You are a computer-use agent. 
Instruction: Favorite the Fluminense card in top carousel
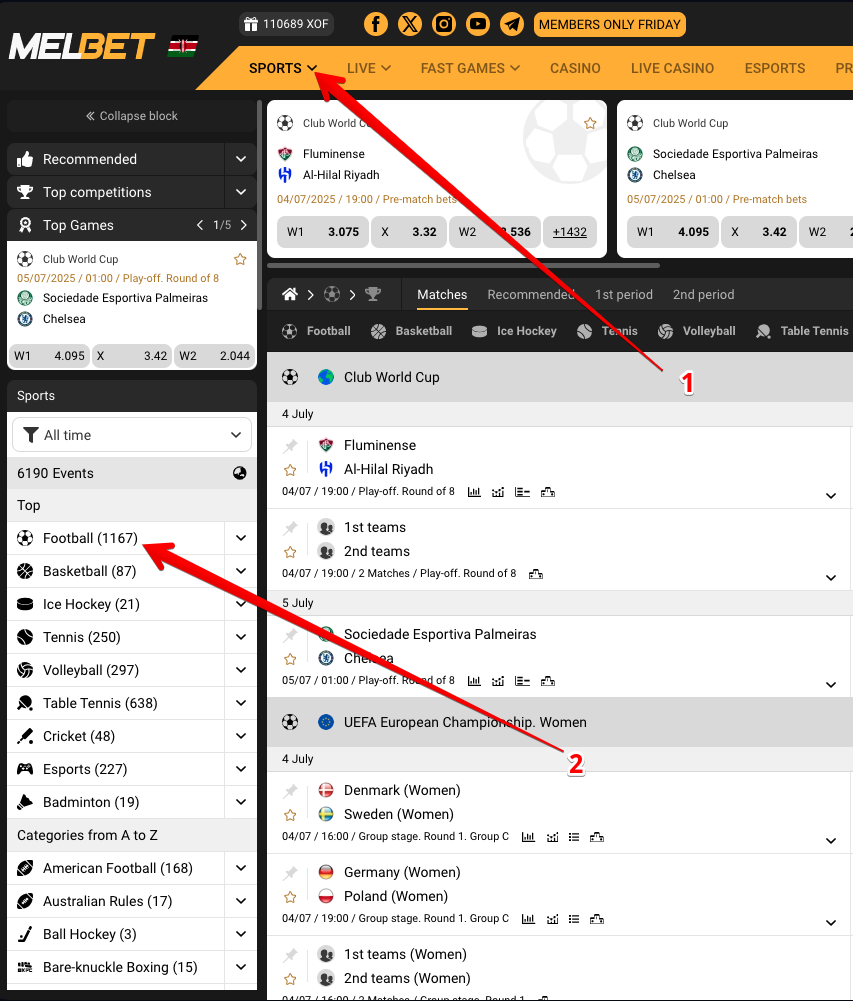click(x=590, y=123)
